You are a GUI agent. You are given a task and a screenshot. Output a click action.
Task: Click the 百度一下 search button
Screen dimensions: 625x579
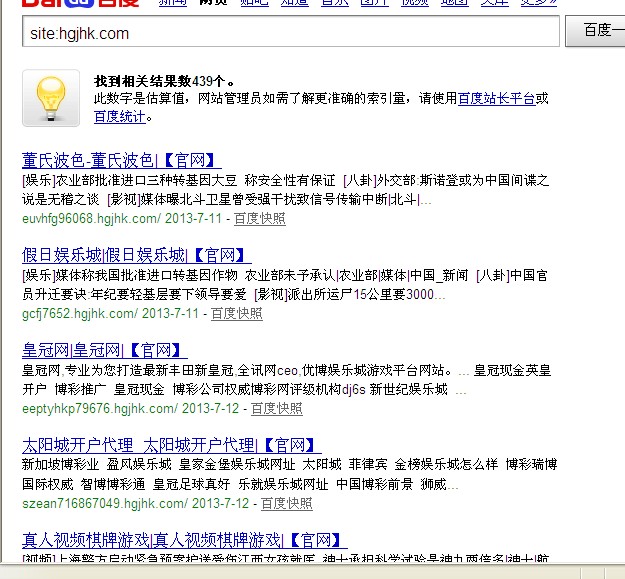click(x=596, y=31)
